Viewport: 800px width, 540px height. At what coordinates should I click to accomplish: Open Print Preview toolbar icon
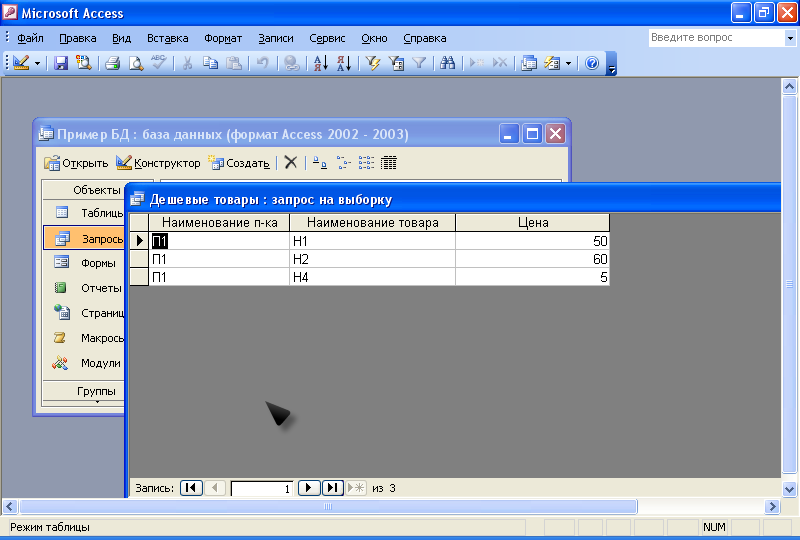[x=136, y=63]
